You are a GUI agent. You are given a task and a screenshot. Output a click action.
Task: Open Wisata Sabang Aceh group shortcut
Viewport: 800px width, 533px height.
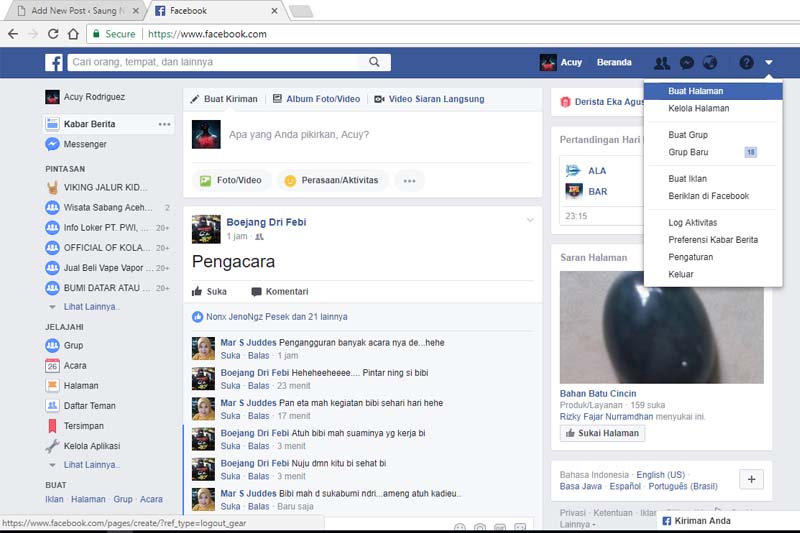[x=107, y=208]
